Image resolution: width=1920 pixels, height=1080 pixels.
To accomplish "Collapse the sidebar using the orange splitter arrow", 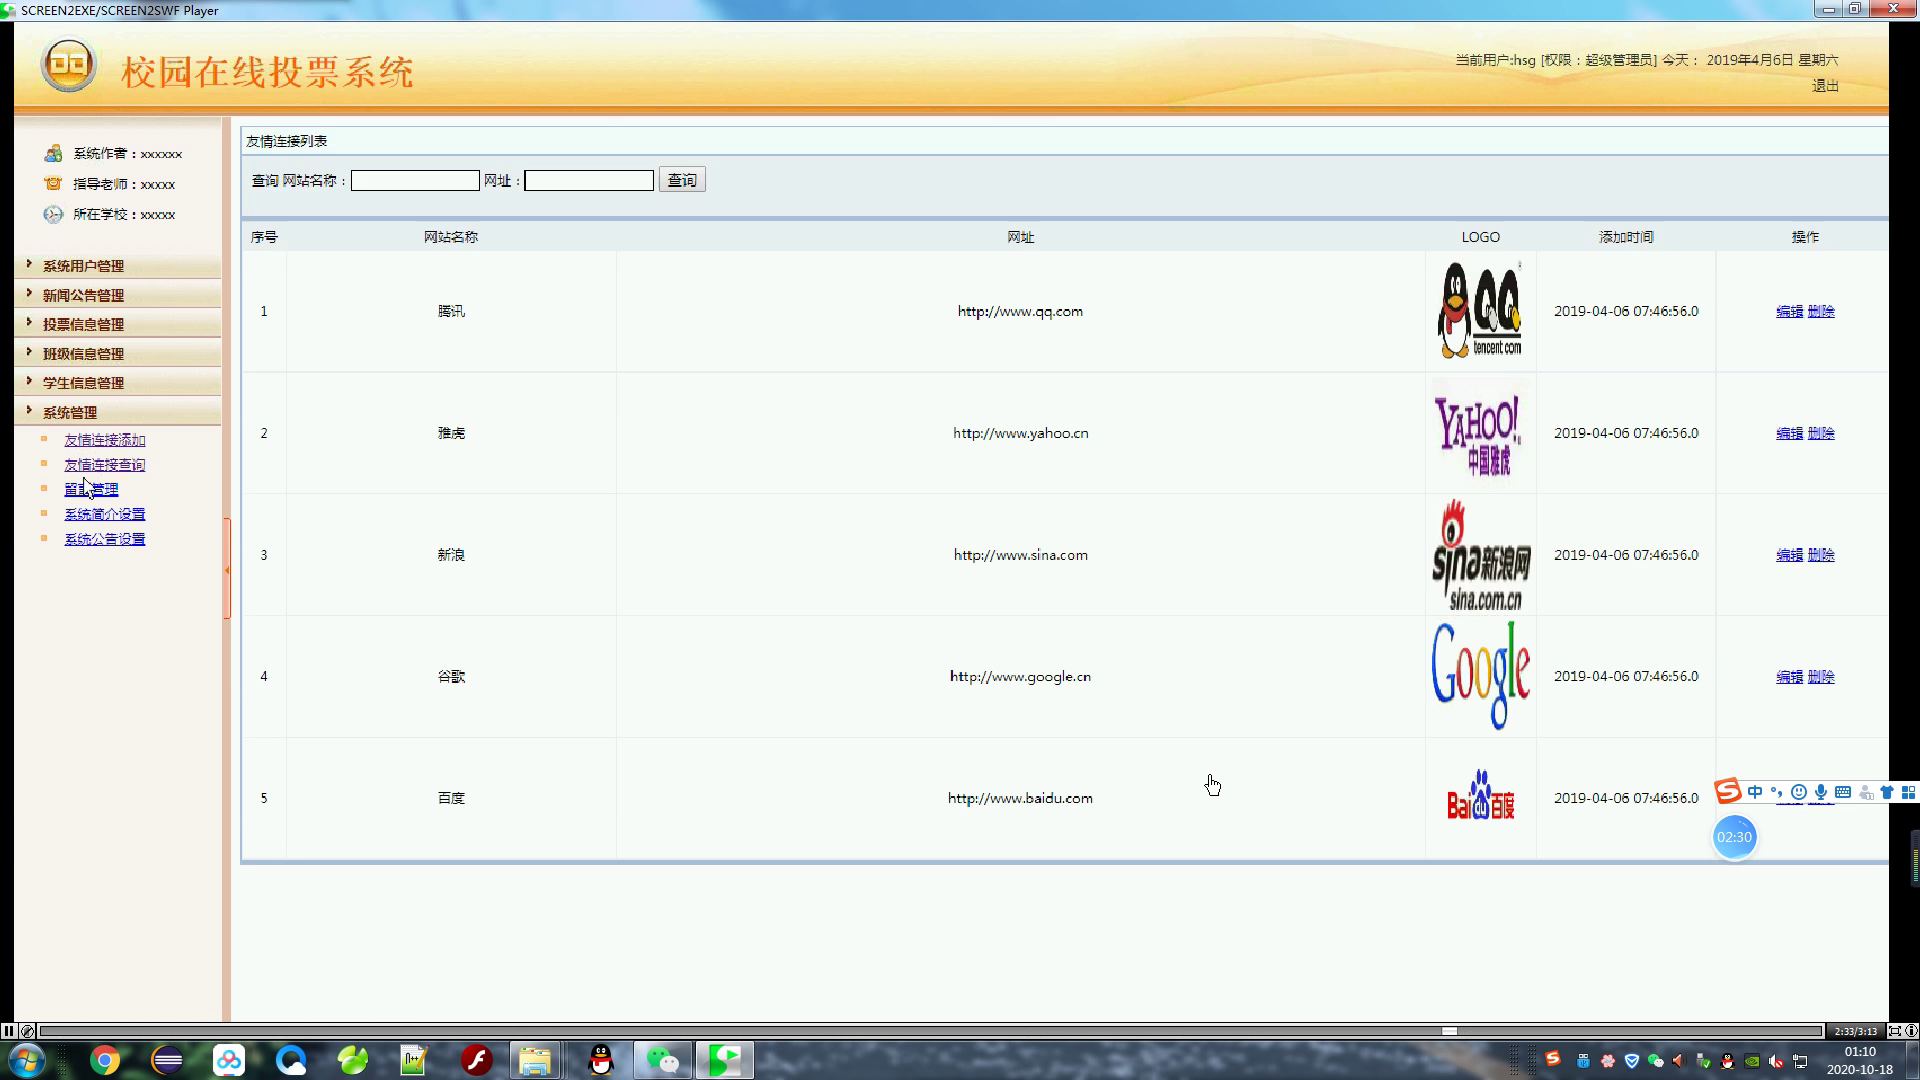I will click(x=227, y=569).
